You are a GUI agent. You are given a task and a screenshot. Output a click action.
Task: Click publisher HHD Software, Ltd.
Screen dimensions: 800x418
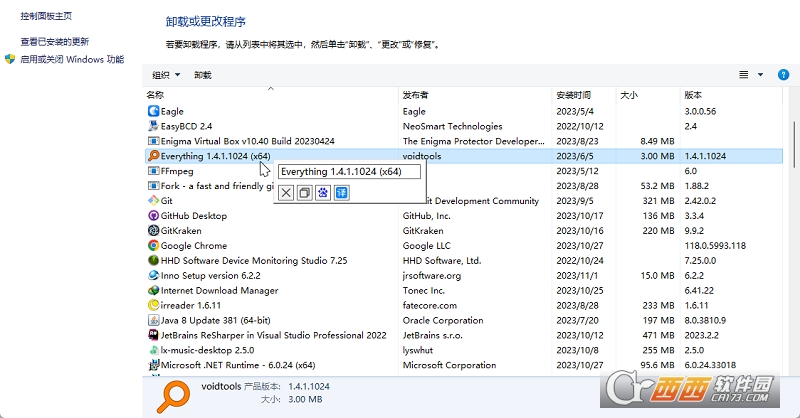coord(442,260)
